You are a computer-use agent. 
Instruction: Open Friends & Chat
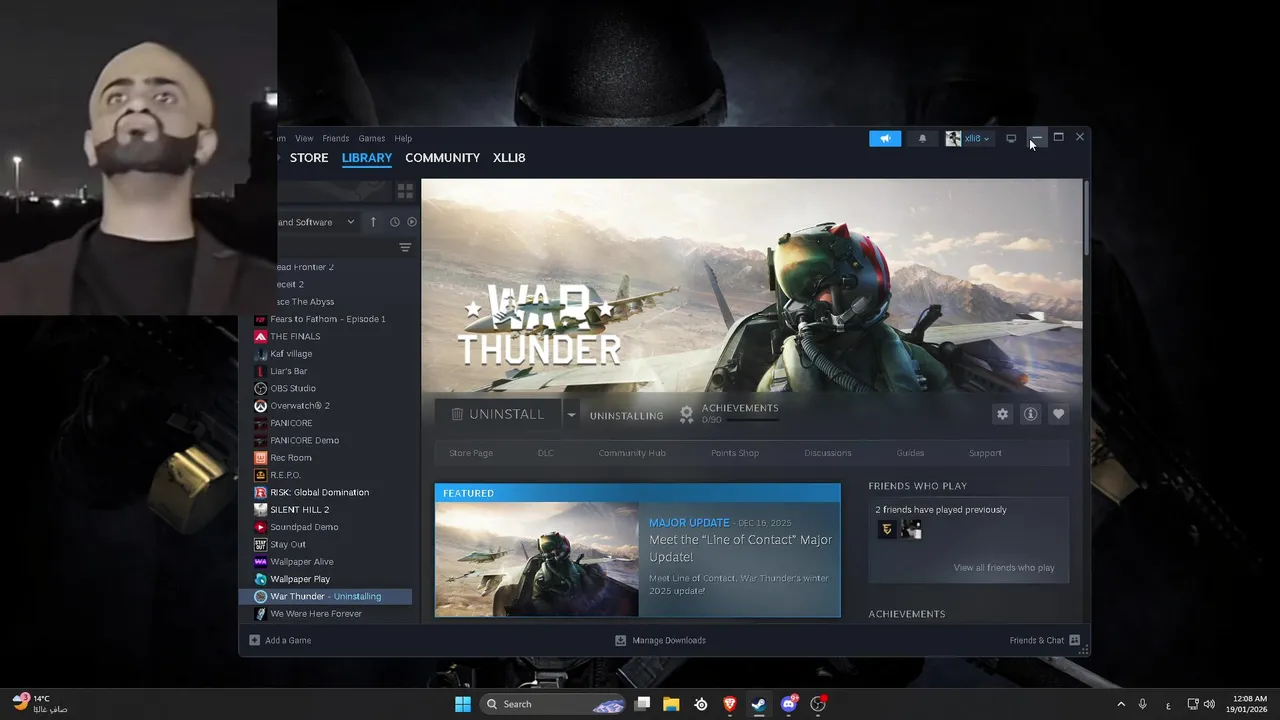click(x=1045, y=640)
